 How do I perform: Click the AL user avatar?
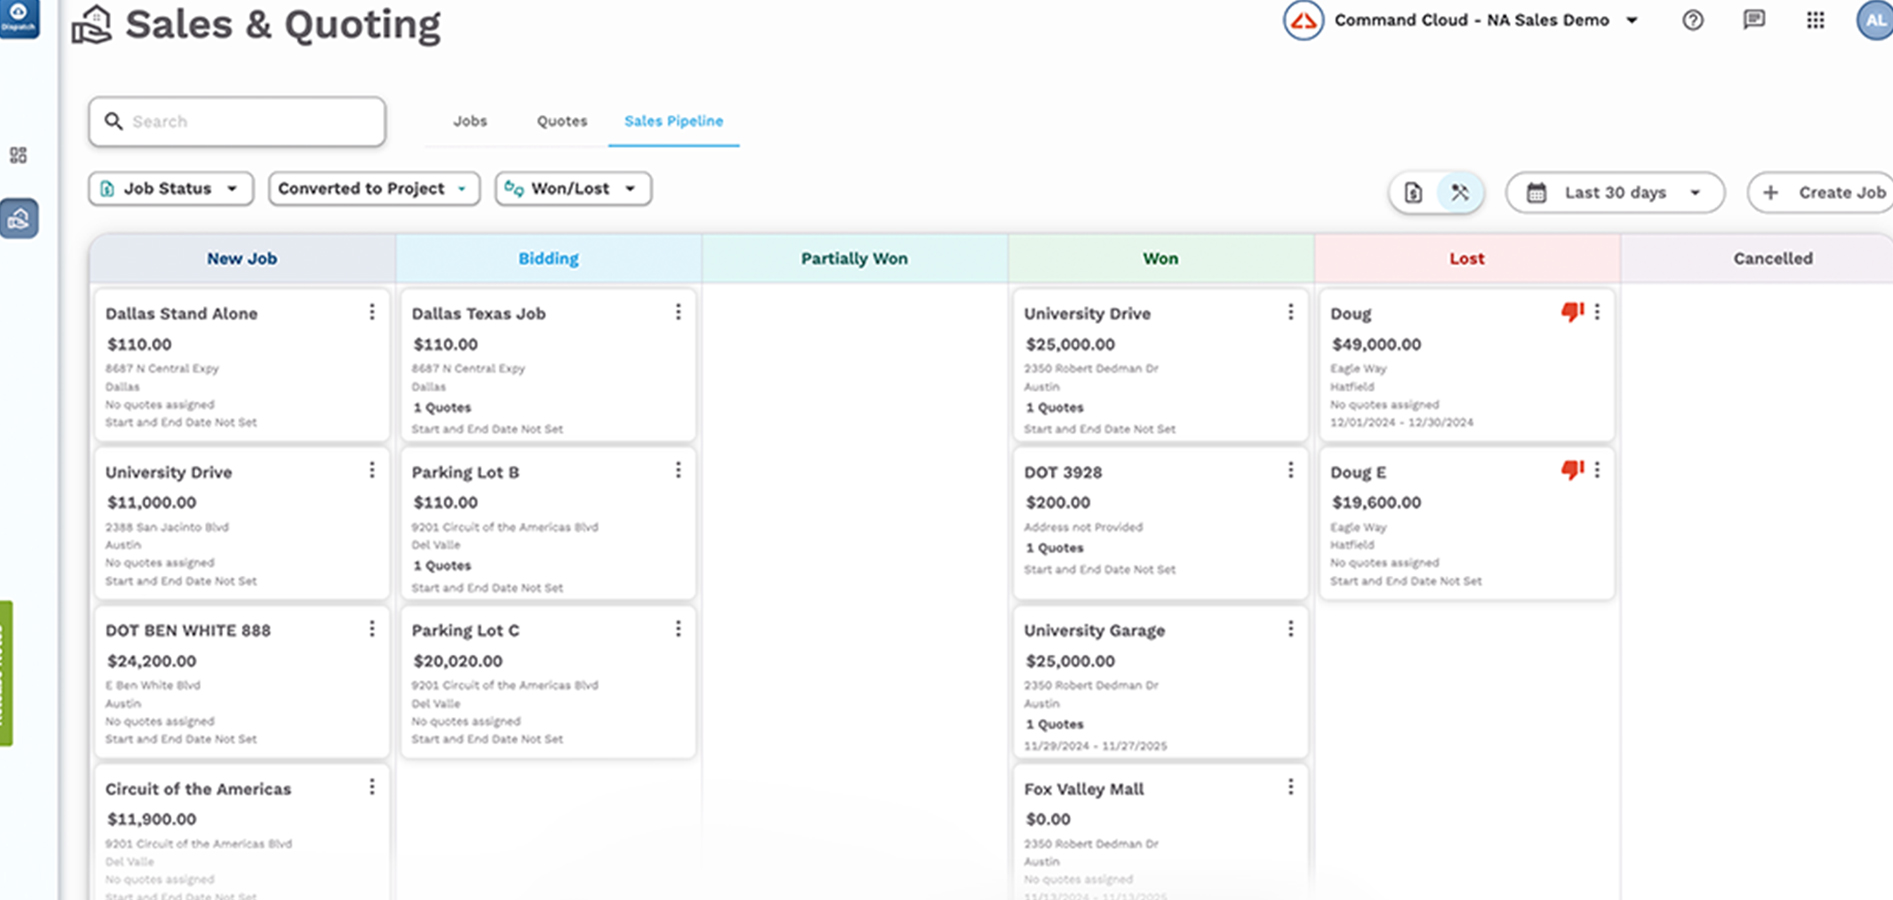tap(1874, 20)
